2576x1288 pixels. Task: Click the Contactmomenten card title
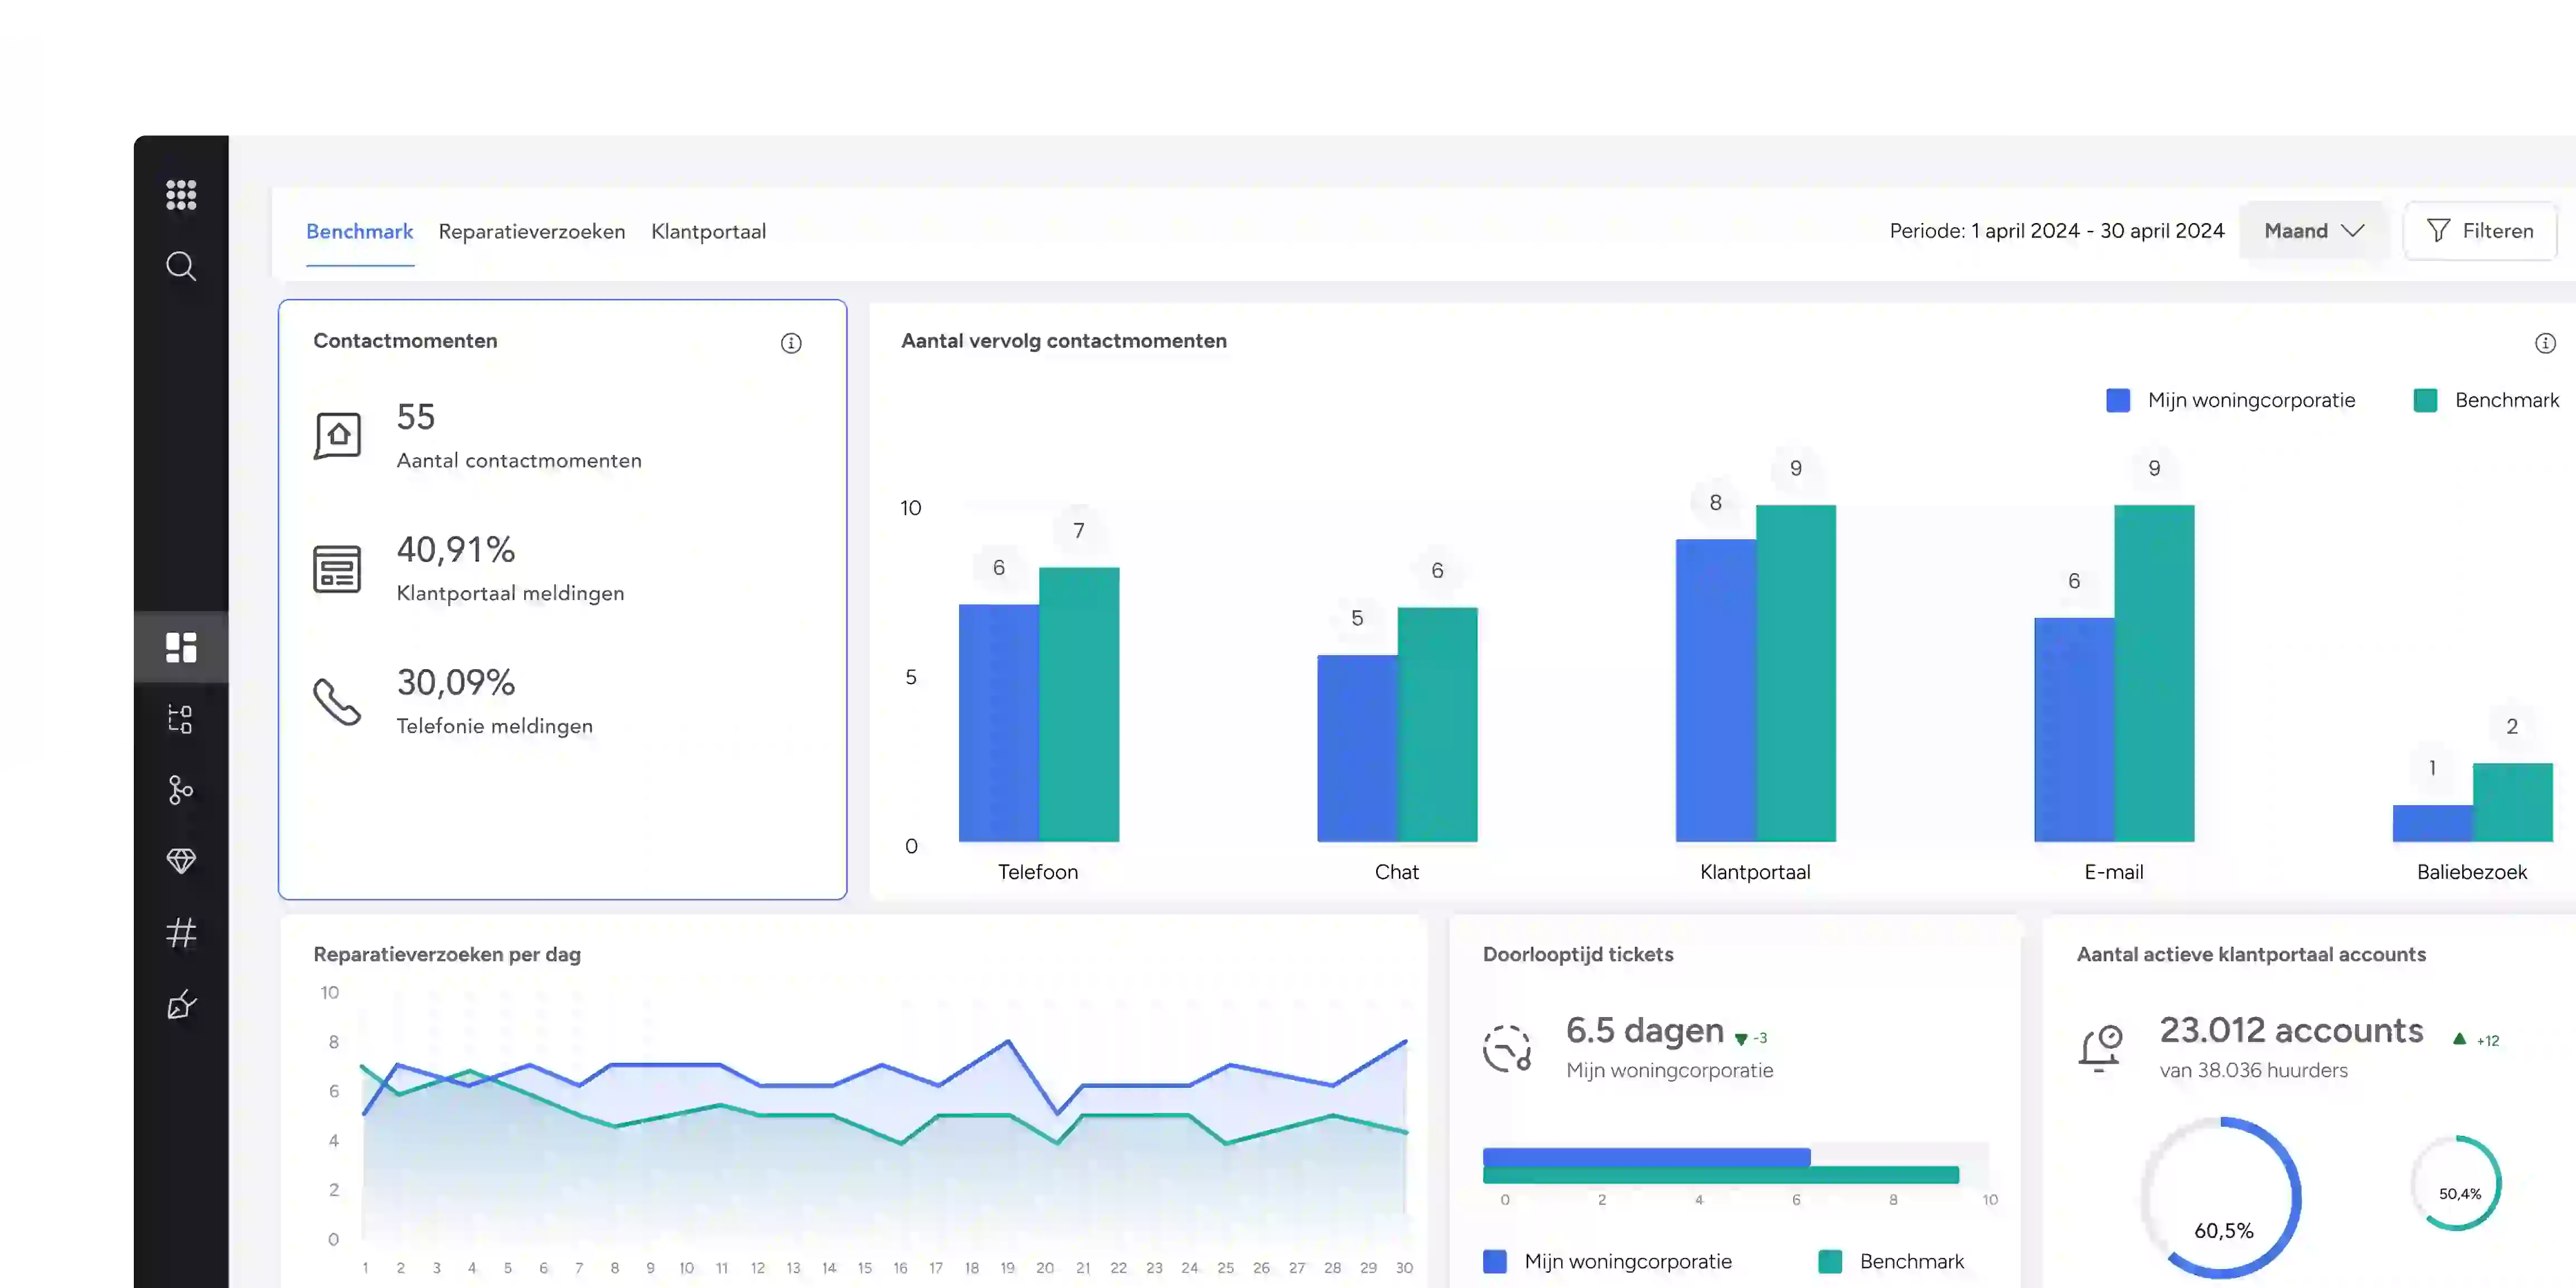[405, 341]
